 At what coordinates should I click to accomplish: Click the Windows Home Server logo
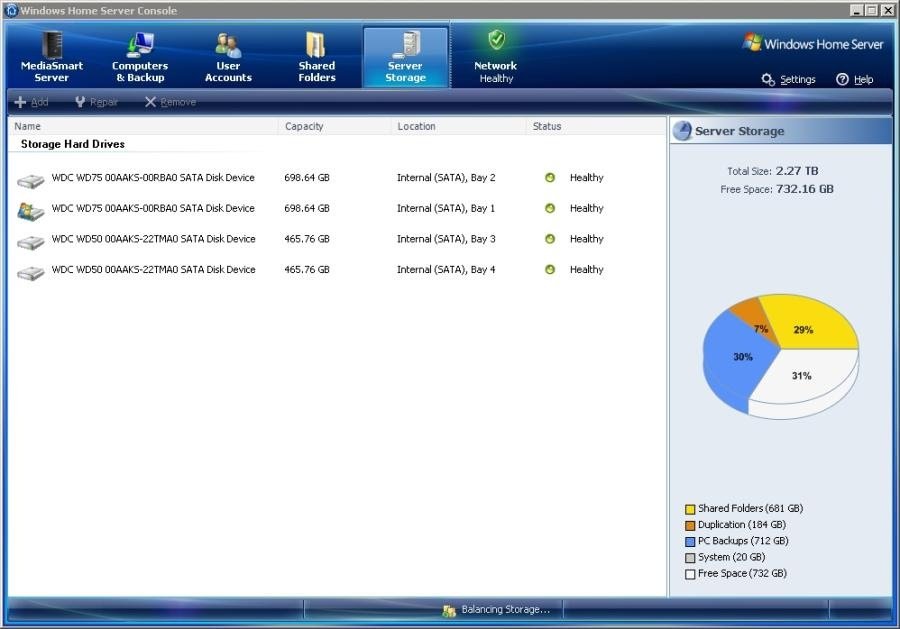pos(812,44)
